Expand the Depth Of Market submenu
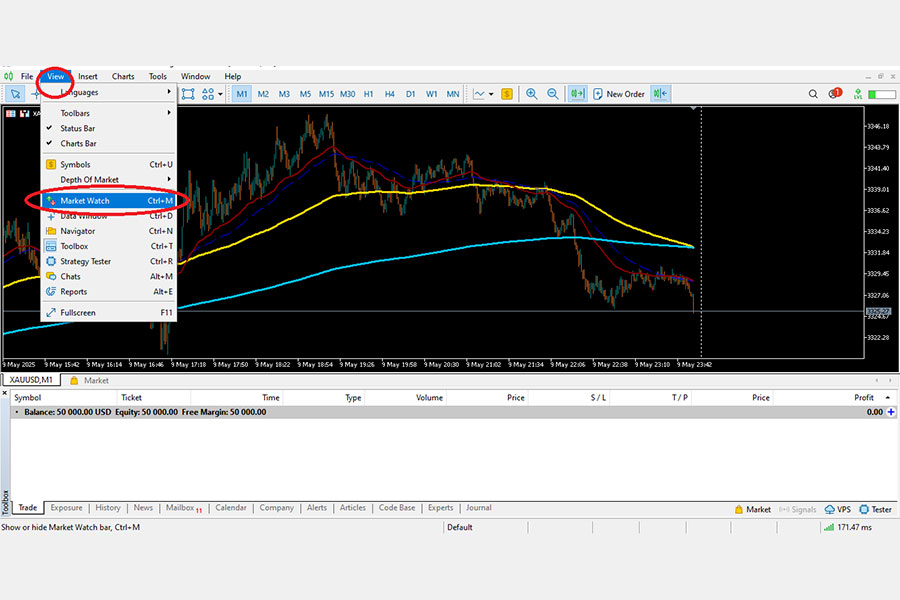This screenshot has height=600, width=900. coord(109,180)
